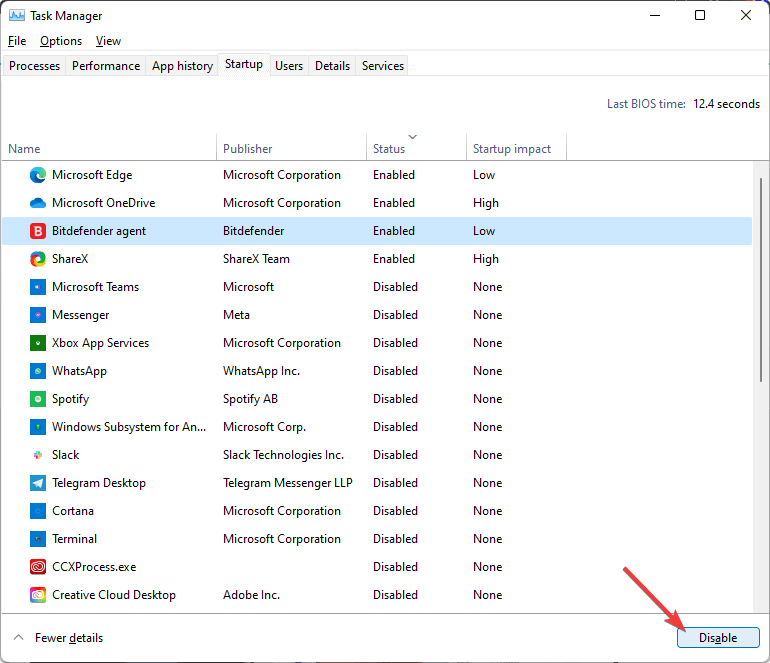Click the Telegram Desktop icon

click(38, 483)
